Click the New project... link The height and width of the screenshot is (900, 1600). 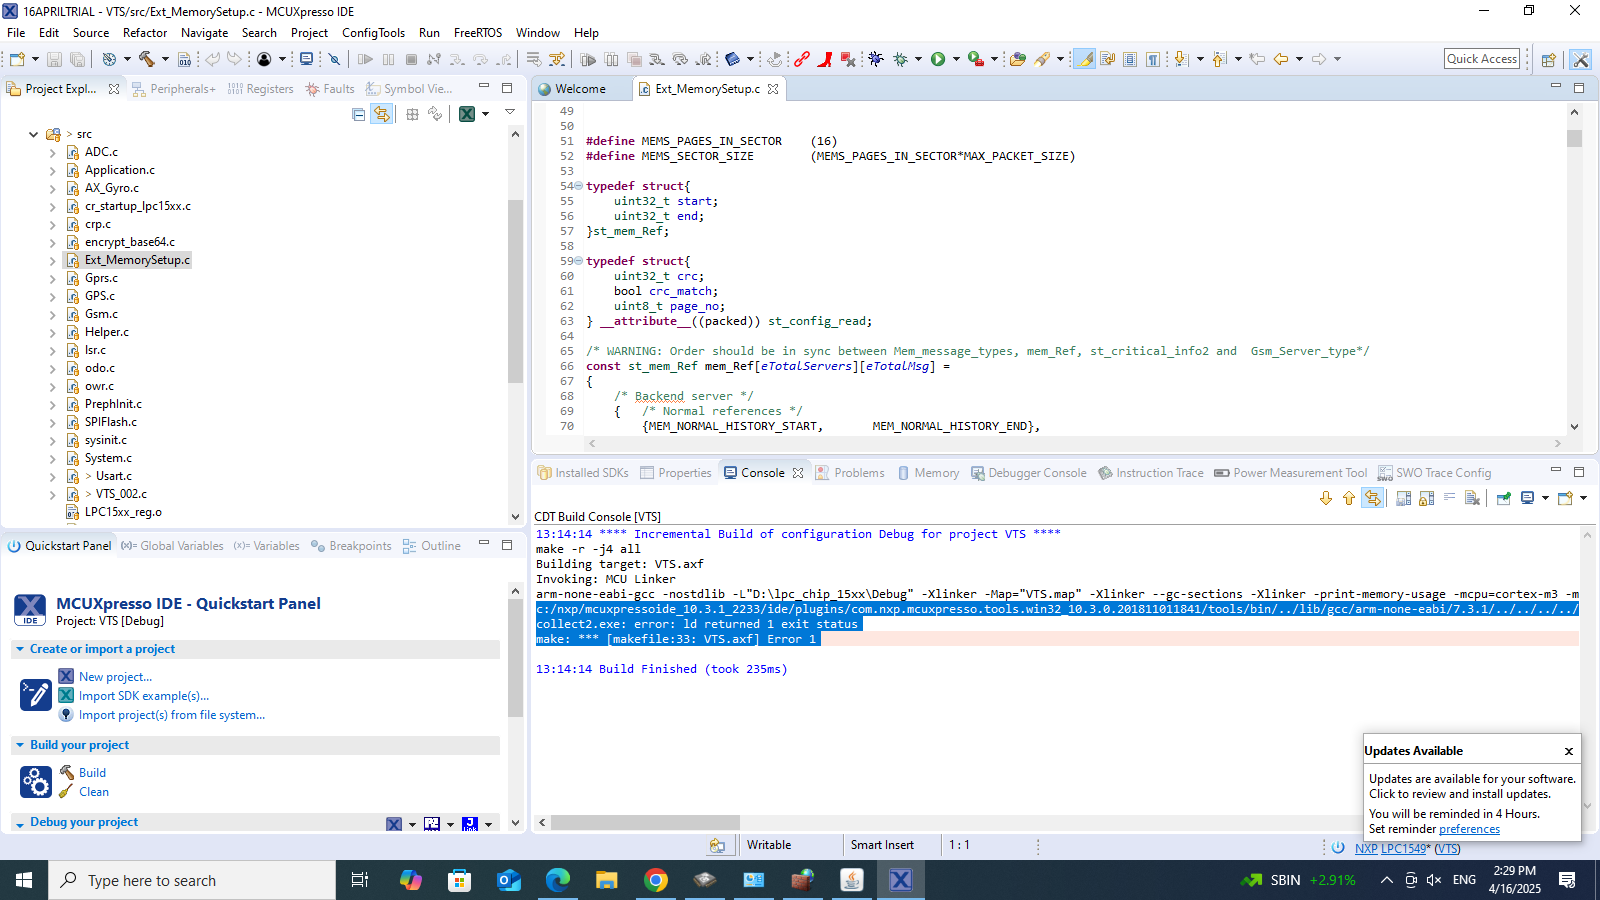[116, 677]
